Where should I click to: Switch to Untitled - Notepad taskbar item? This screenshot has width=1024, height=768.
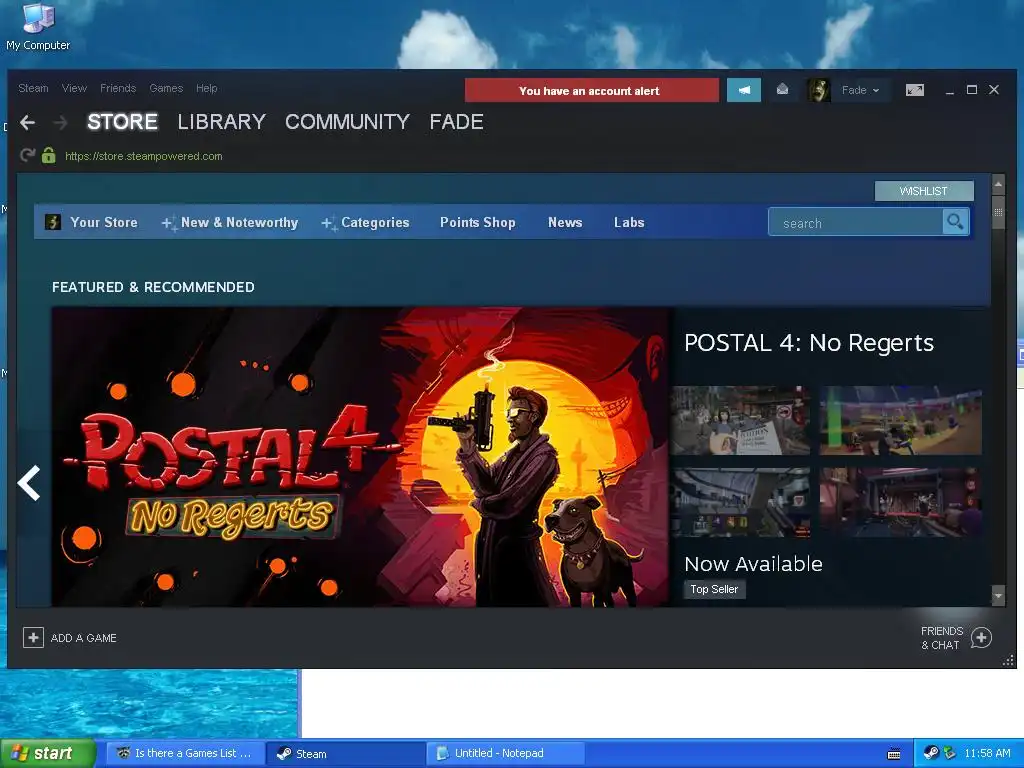(x=506, y=753)
